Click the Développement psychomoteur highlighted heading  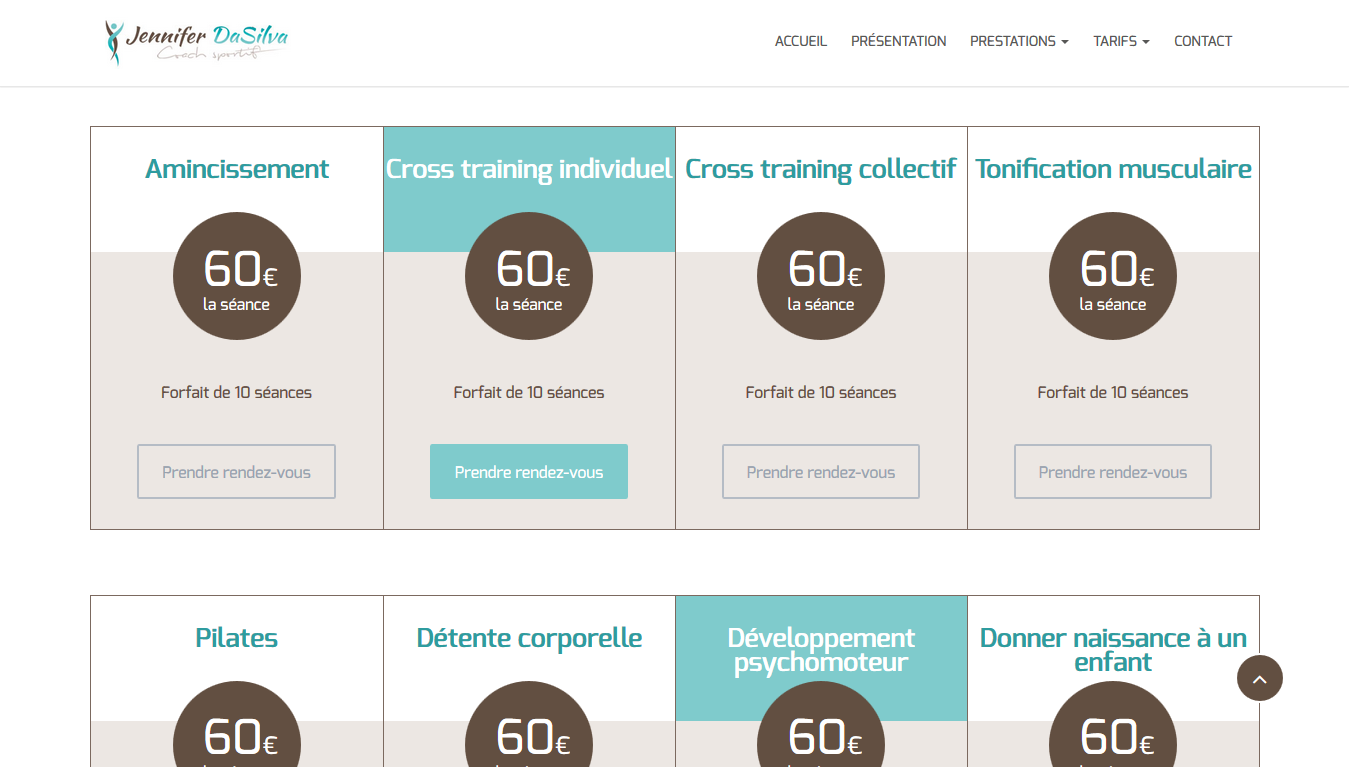[x=820, y=650]
